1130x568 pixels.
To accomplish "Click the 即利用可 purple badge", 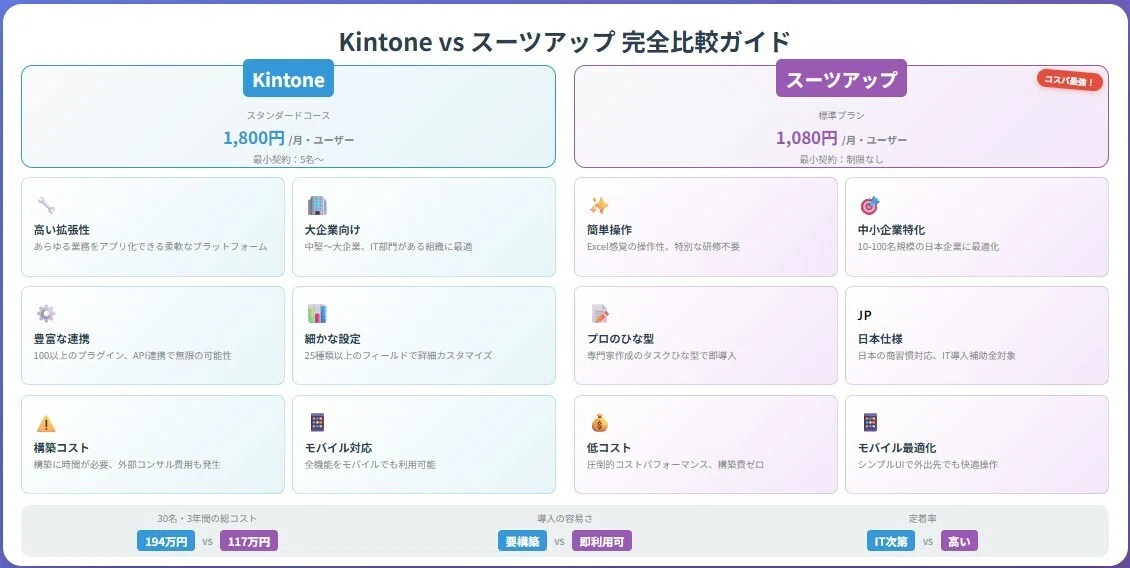I will [602, 541].
